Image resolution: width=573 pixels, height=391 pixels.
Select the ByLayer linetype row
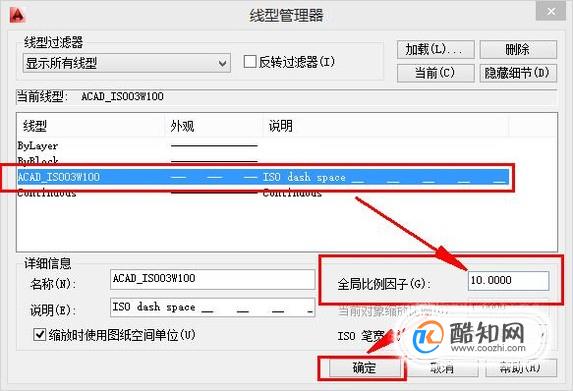263,146
